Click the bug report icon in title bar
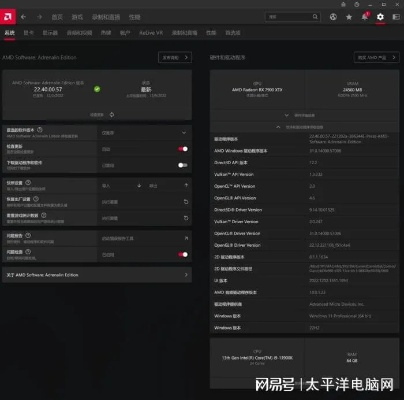 pos(343,5)
